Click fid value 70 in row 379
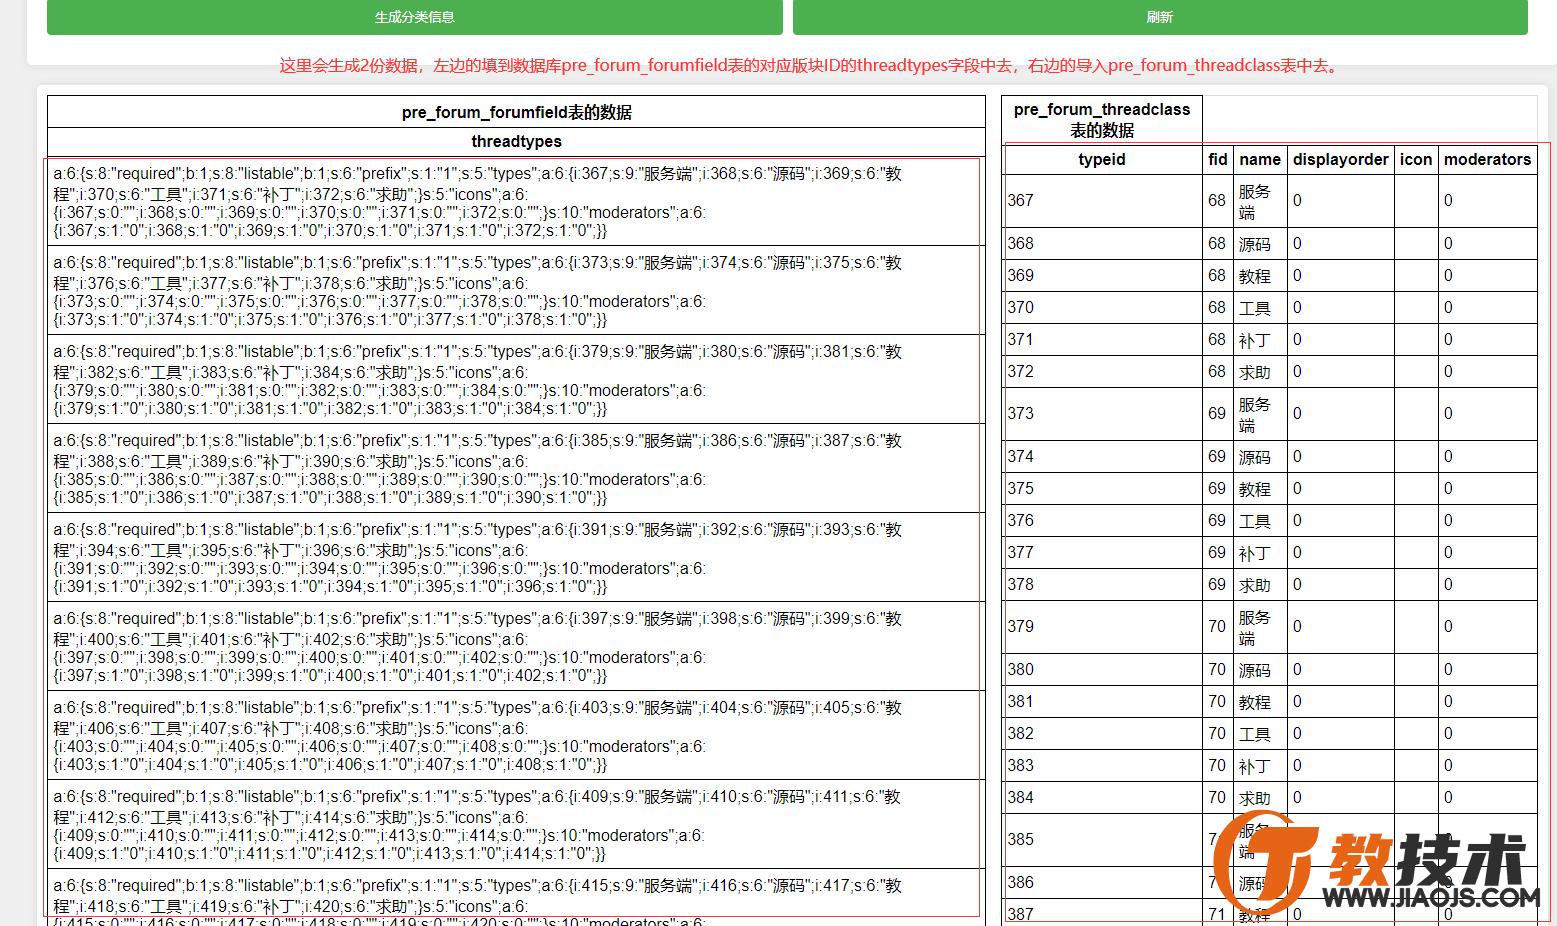 pos(1217,627)
